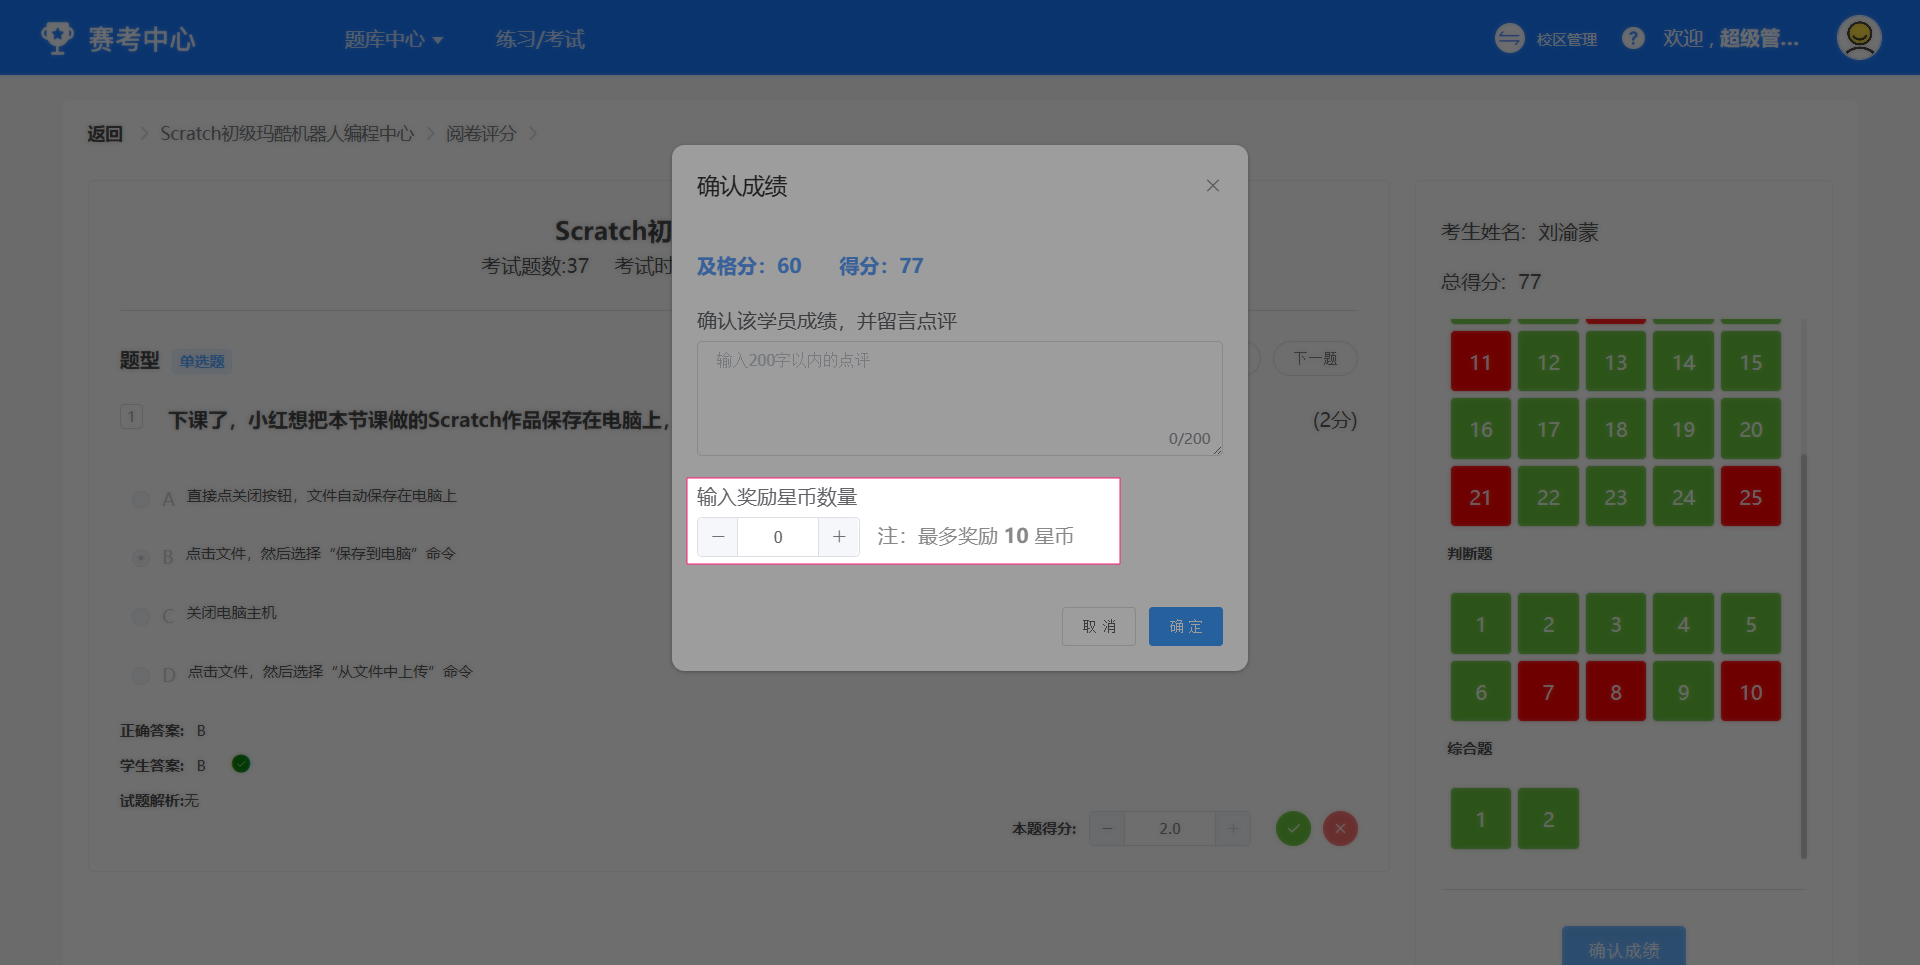Decrease the reward star coin count
1920x965 pixels.
[x=718, y=537]
